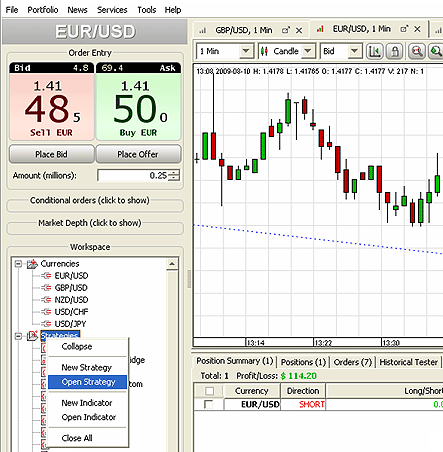The width and height of the screenshot is (443, 452).
Task: Increase the Amount value with the up stepper
Action: click(x=174, y=172)
